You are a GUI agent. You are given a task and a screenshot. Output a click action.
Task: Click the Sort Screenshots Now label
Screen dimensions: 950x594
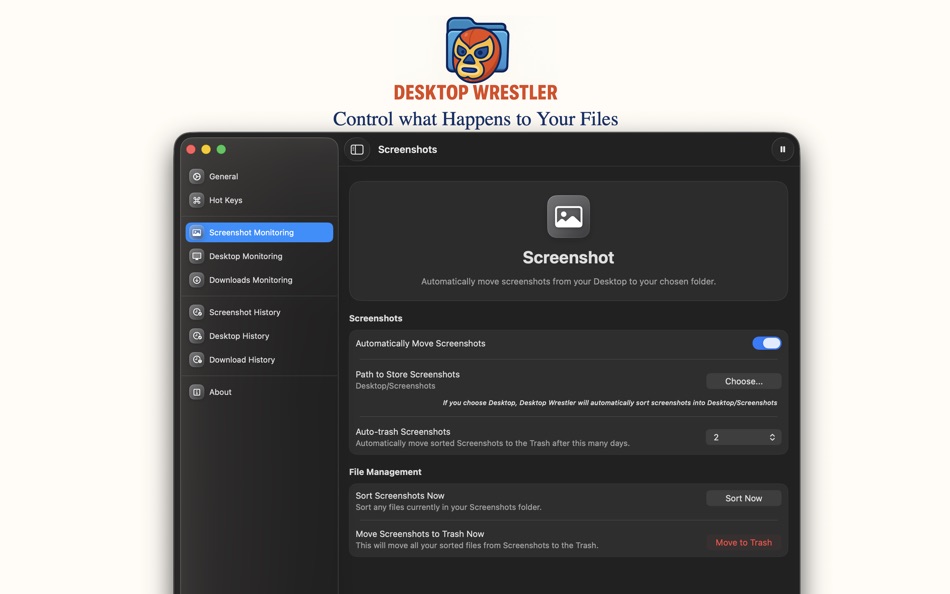tap(400, 496)
